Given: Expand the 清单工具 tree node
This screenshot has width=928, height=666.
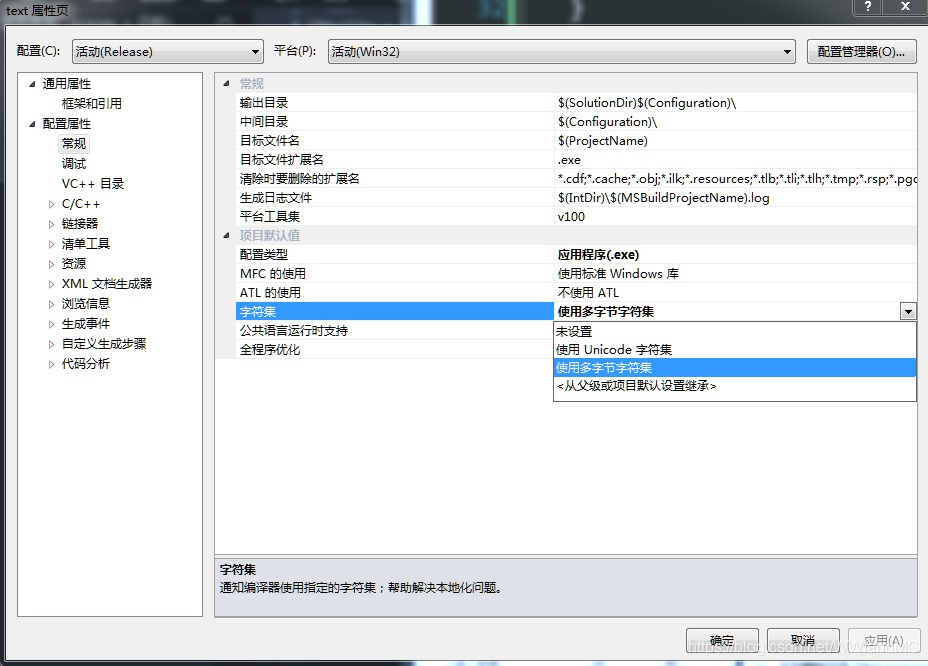Looking at the screenshot, I should click(51, 244).
